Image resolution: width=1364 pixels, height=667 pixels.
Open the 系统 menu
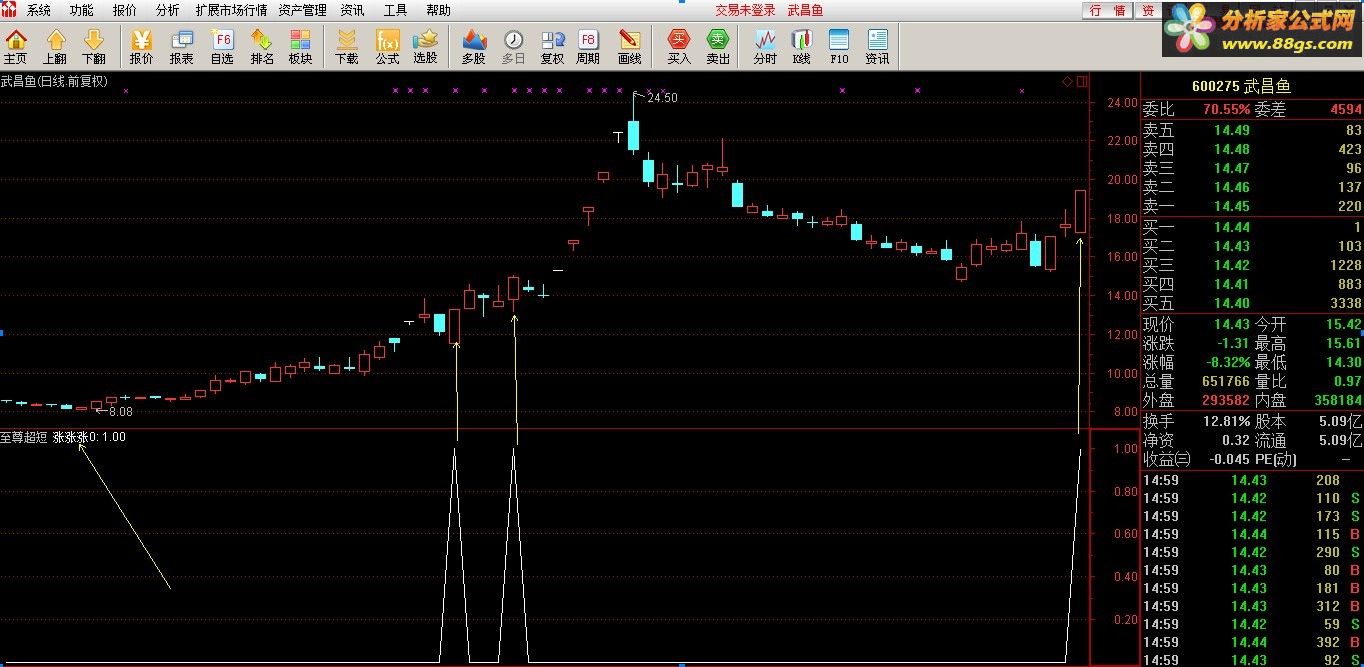(39, 10)
